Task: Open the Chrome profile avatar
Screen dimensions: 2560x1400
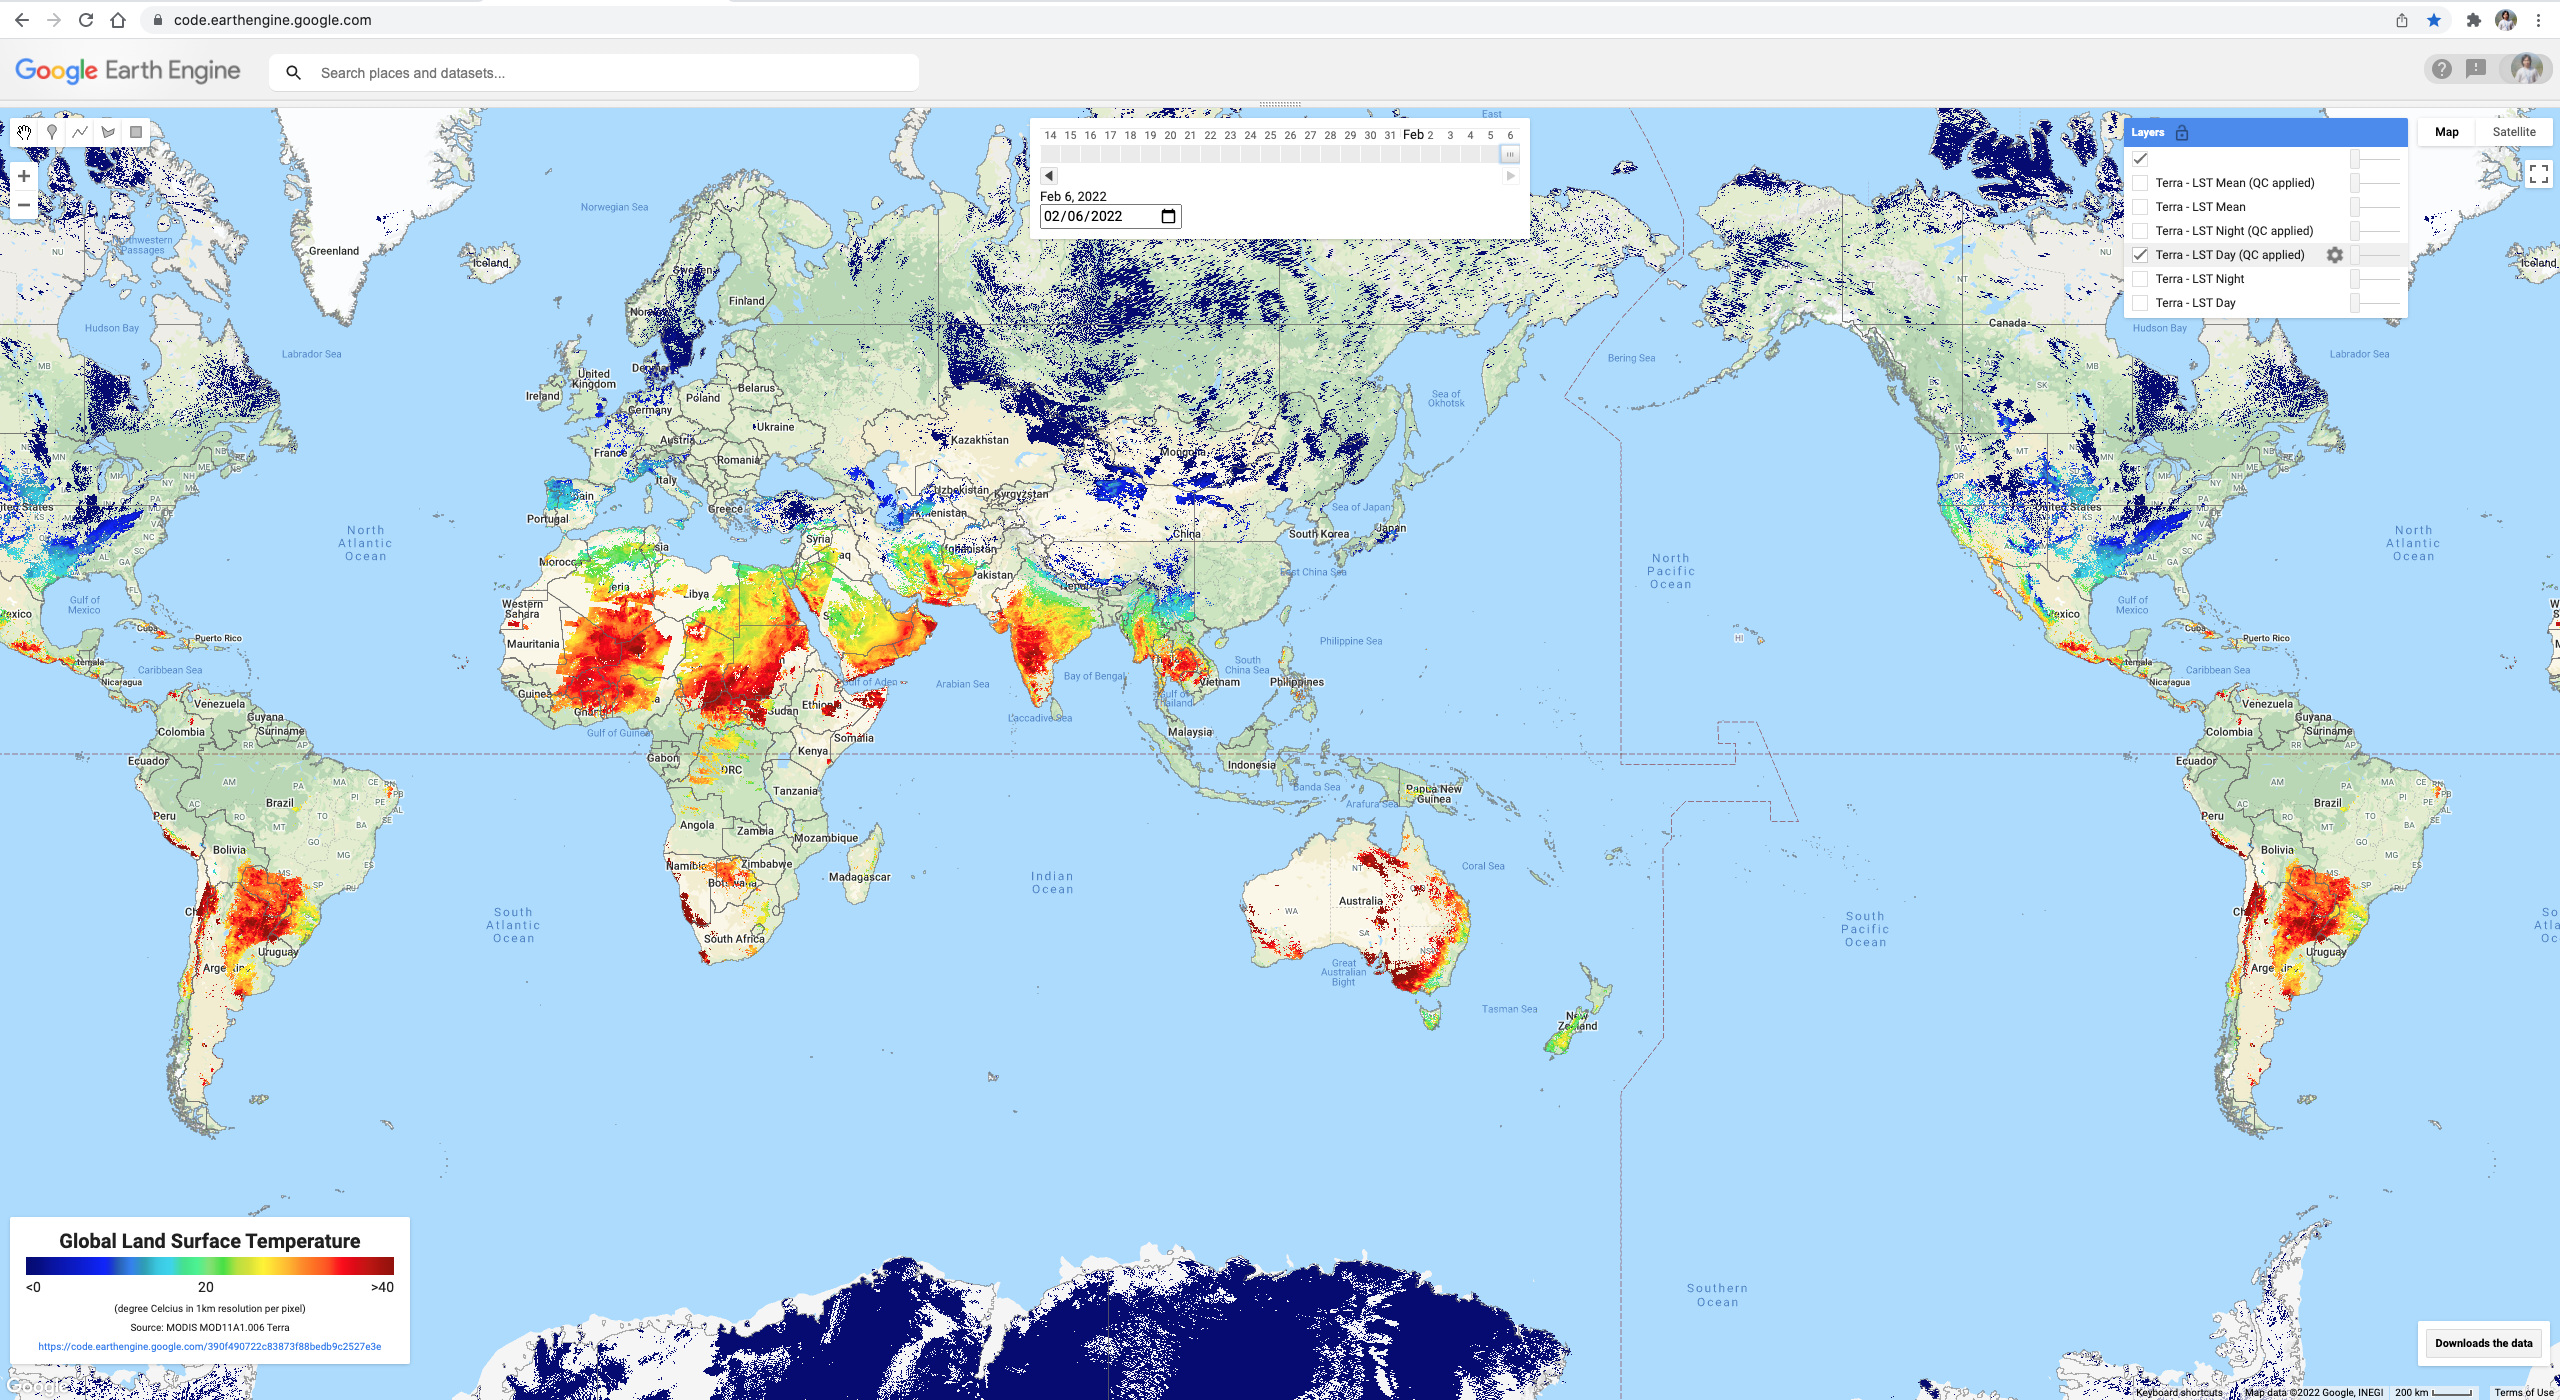Action: coord(2506,20)
